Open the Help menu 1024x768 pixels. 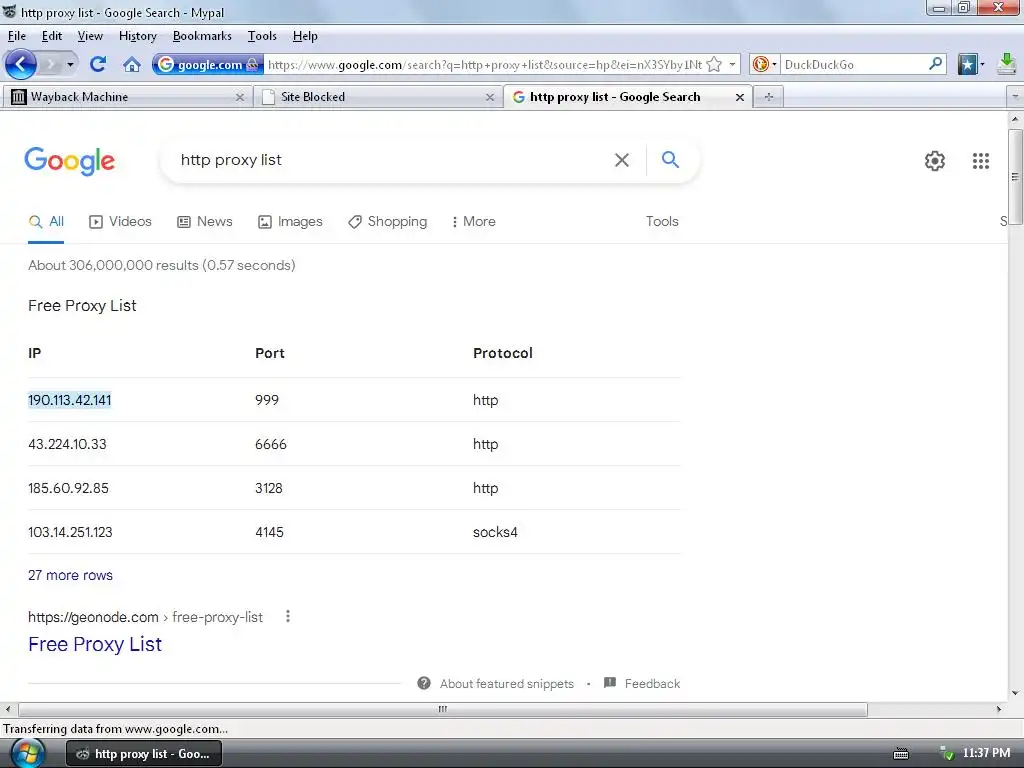pos(305,36)
